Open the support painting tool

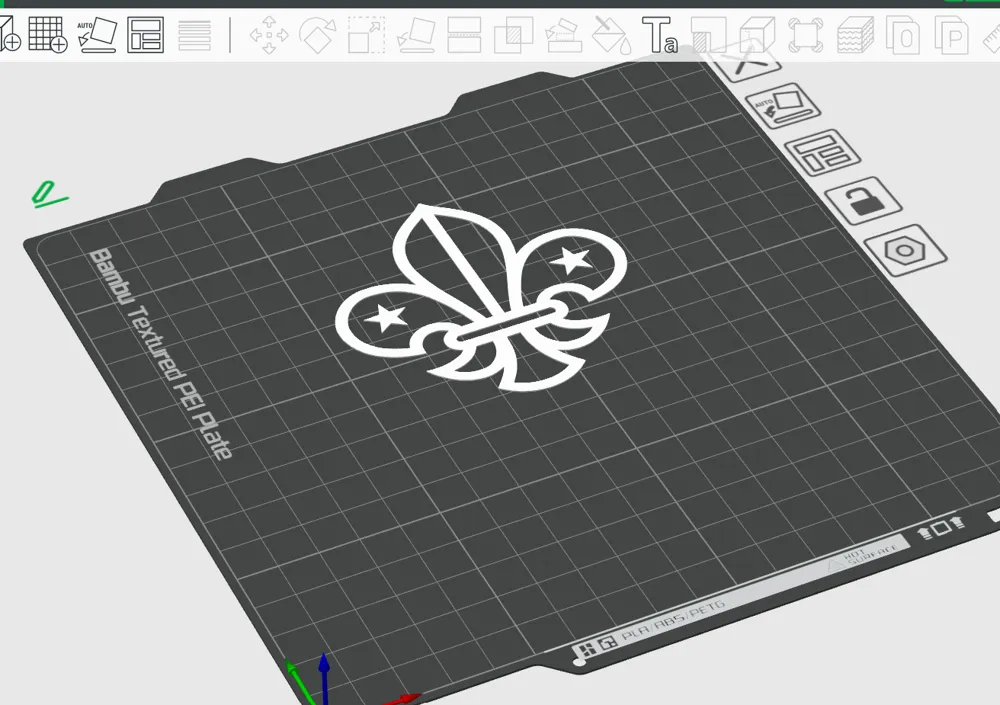564,35
